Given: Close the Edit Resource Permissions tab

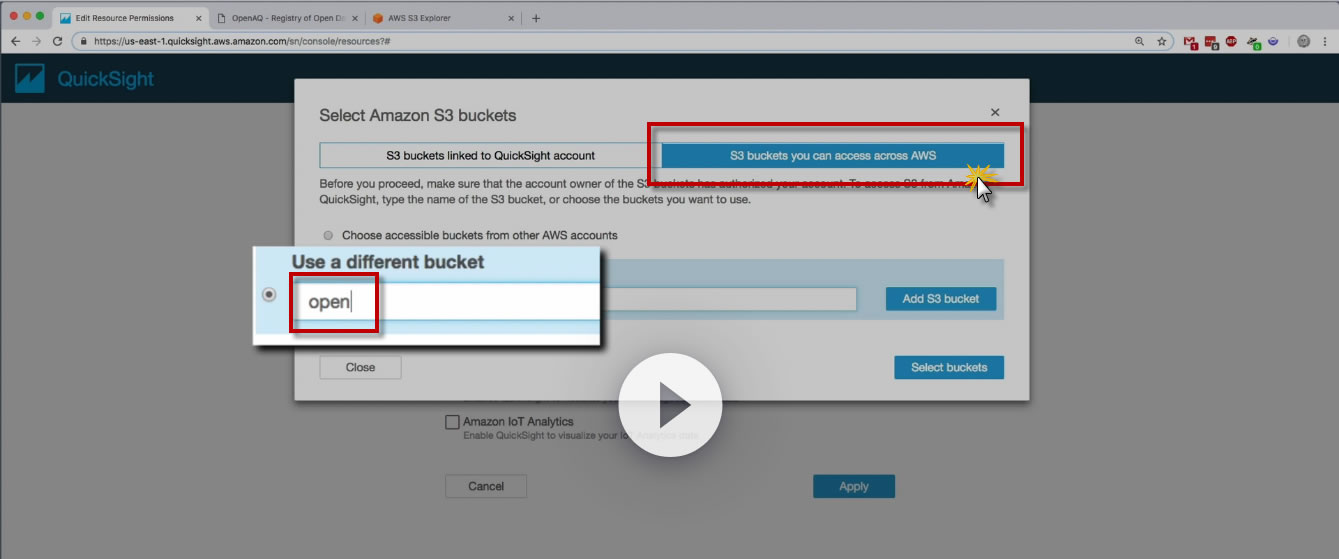Looking at the screenshot, I should click(198, 18).
